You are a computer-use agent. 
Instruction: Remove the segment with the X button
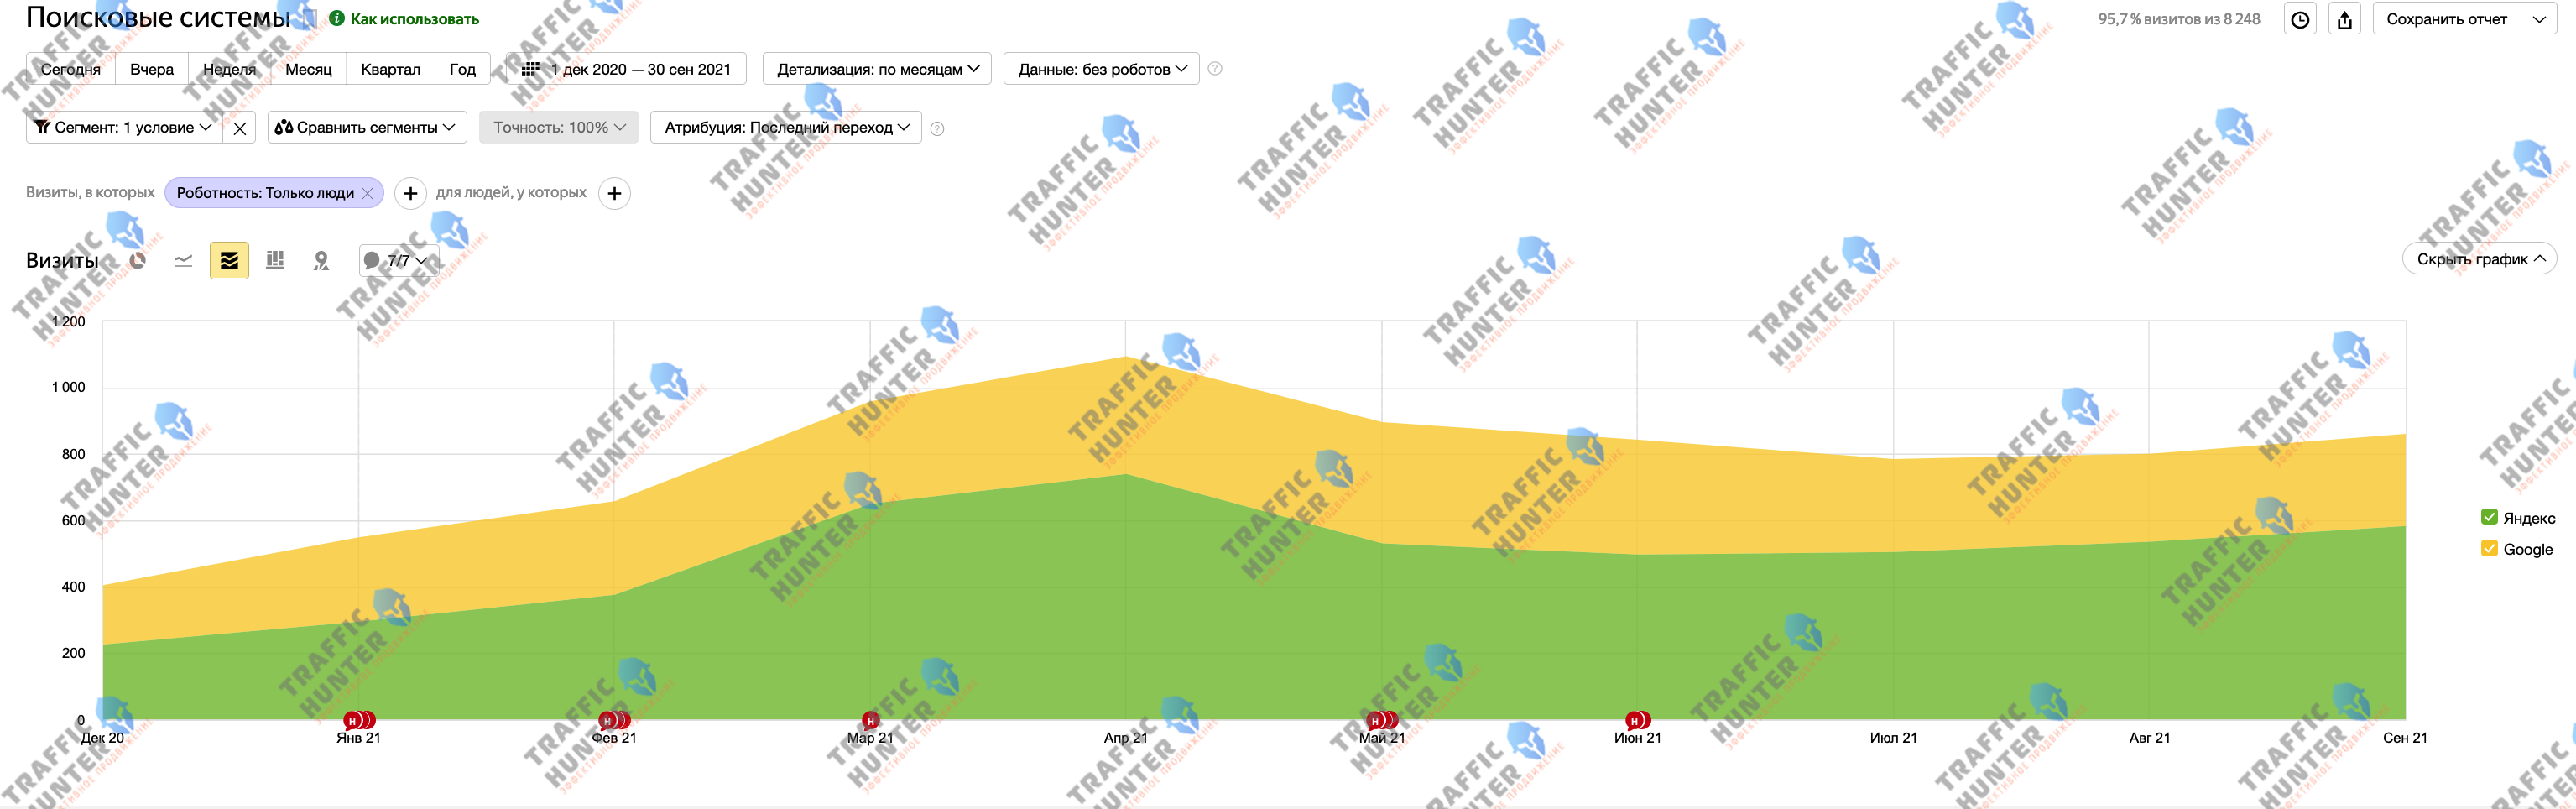click(240, 128)
